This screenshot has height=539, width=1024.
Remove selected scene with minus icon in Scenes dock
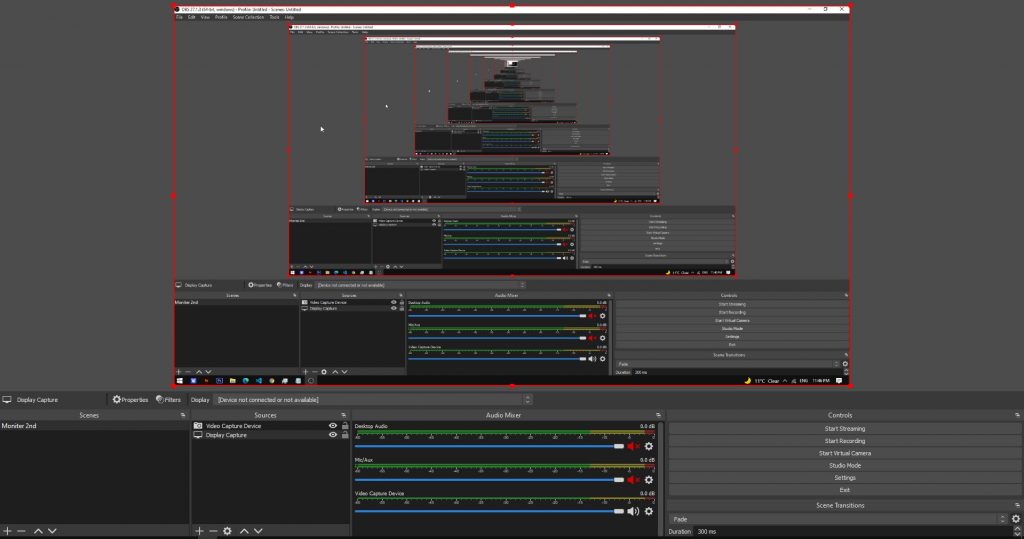tap(22, 531)
